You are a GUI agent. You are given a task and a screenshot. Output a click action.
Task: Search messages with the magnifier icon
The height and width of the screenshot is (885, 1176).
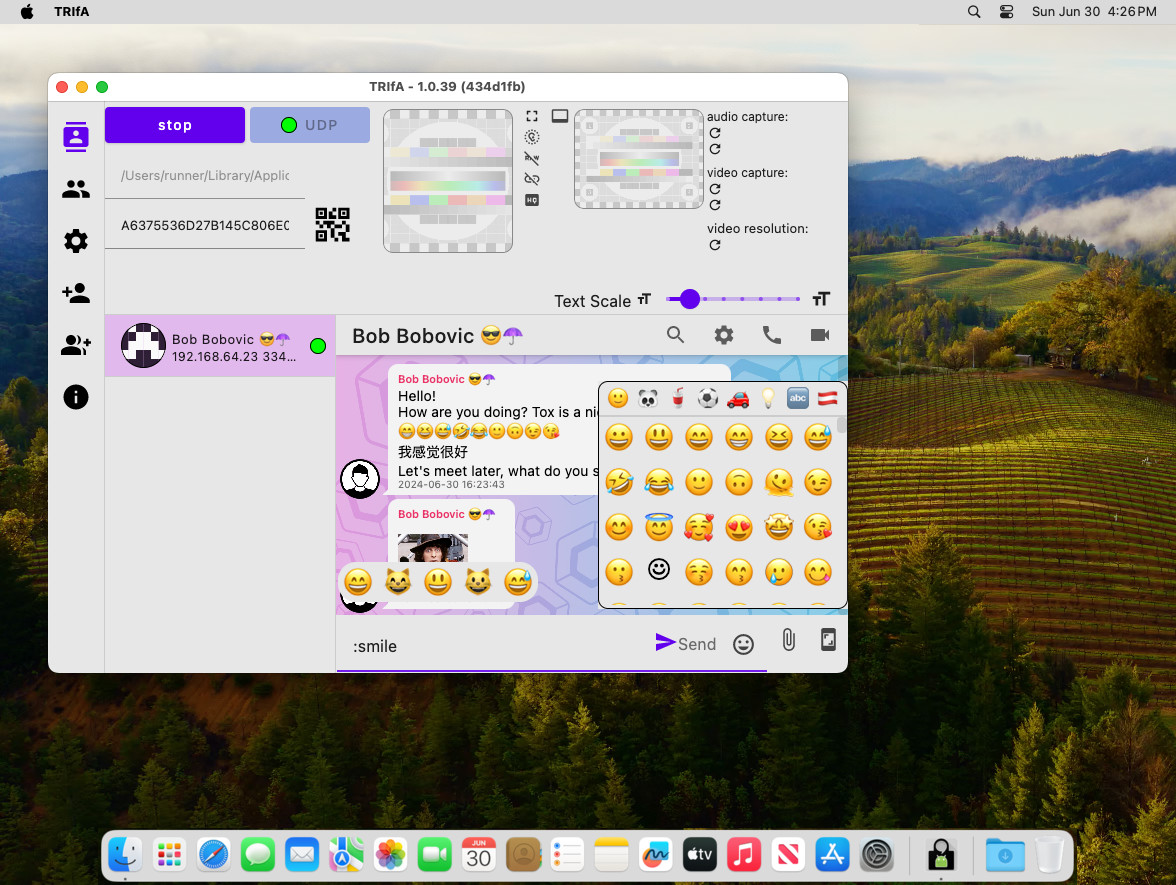(x=676, y=335)
